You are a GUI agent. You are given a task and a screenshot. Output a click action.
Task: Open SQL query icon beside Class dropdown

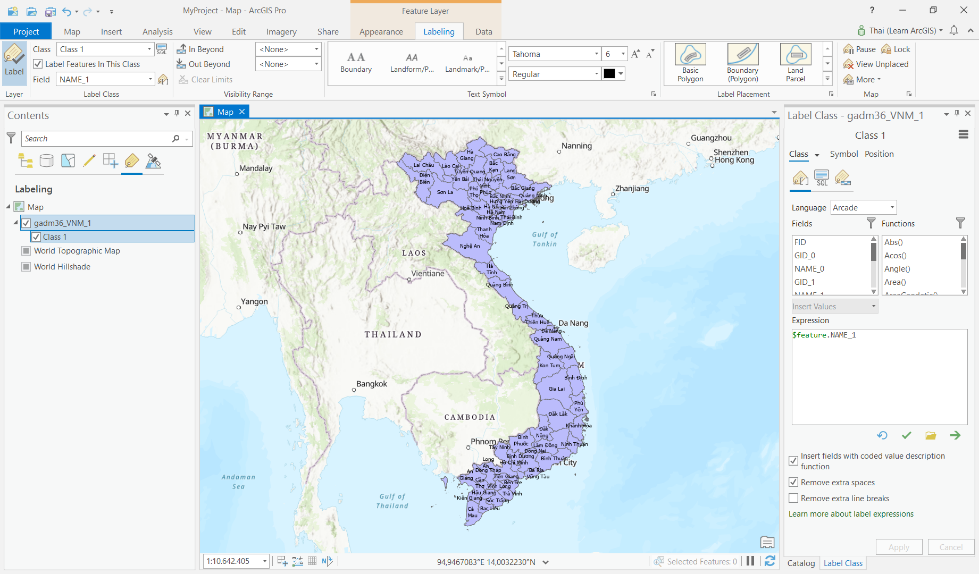[162, 49]
